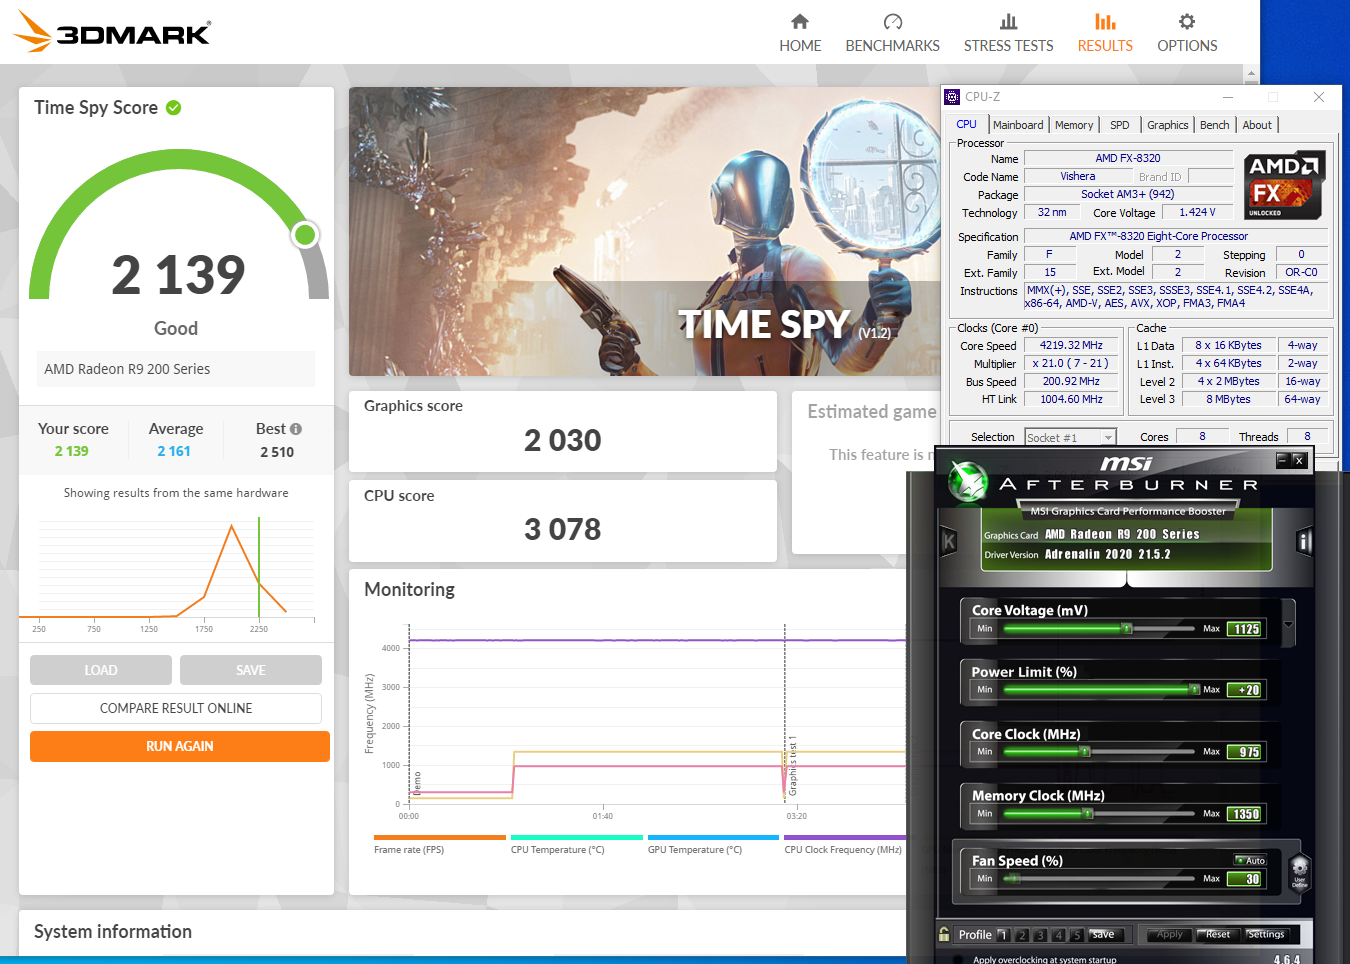Image resolution: width=1350 pixels, height=964 pixels.
Task: Open the Socket #1 selection dropdown
Action: (1070, 437)
